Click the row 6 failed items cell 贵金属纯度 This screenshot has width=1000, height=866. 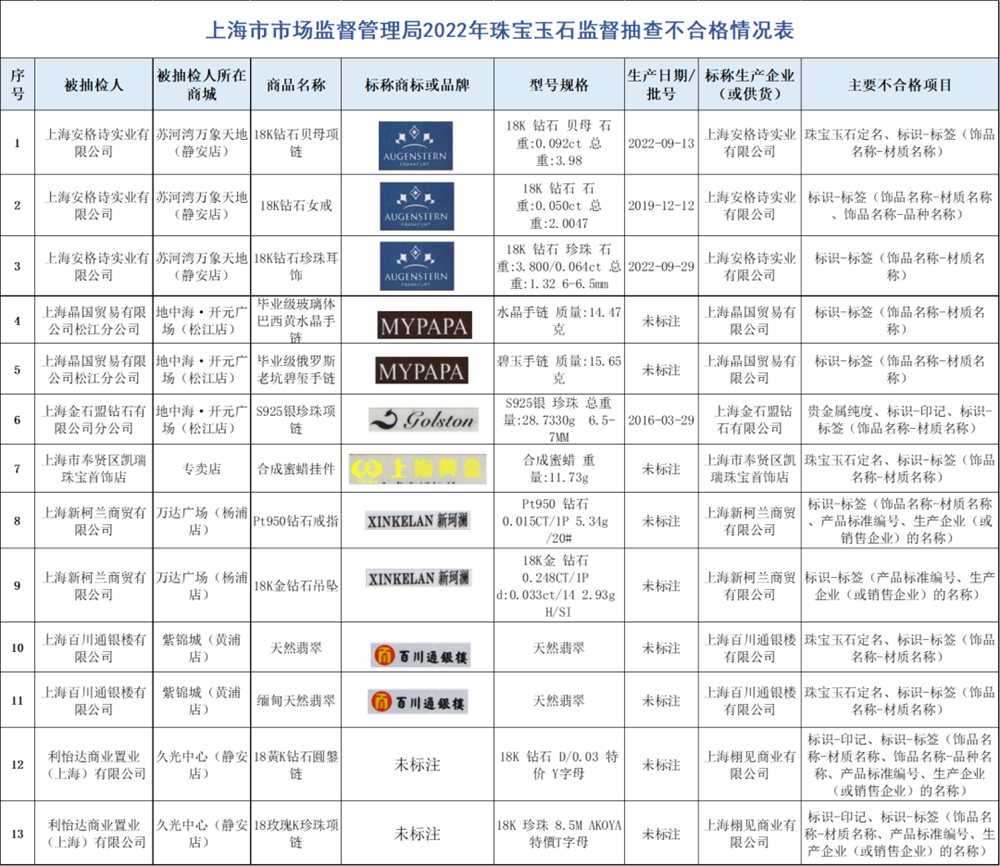point(900,420)
